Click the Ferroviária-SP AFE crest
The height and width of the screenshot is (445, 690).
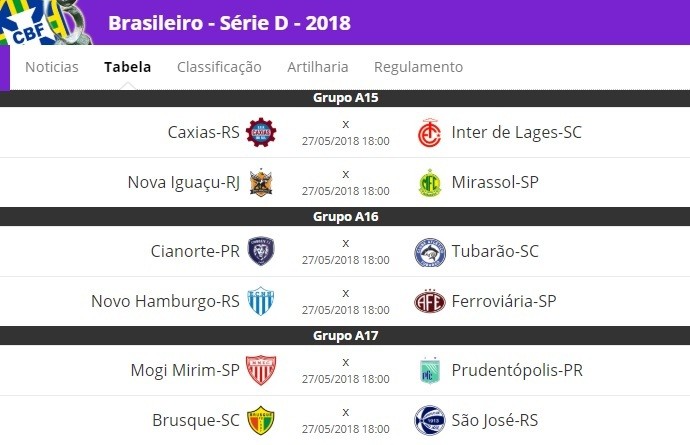point(430,302)
